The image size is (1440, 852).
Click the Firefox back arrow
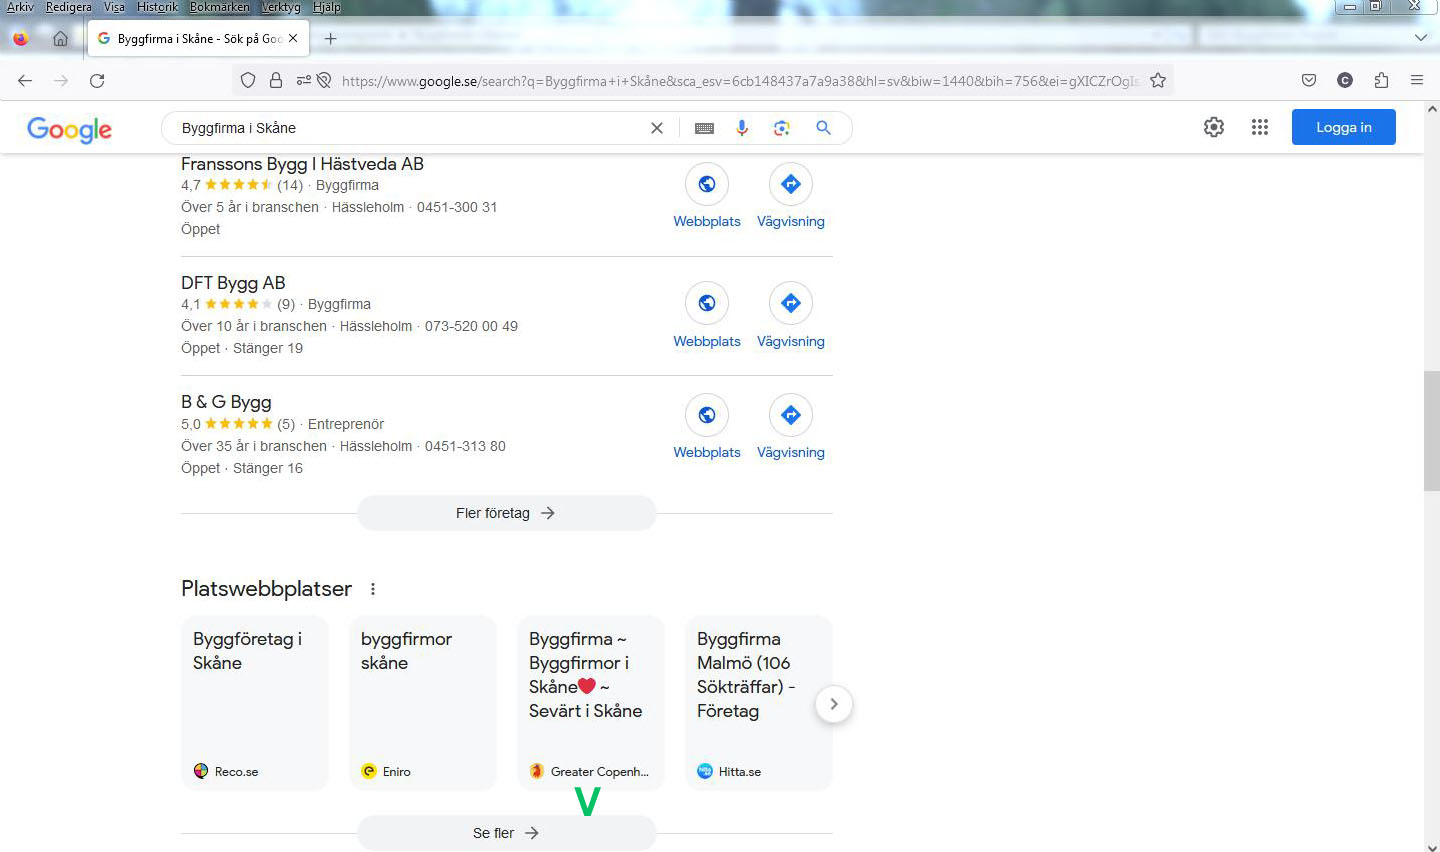click(25, 81)
